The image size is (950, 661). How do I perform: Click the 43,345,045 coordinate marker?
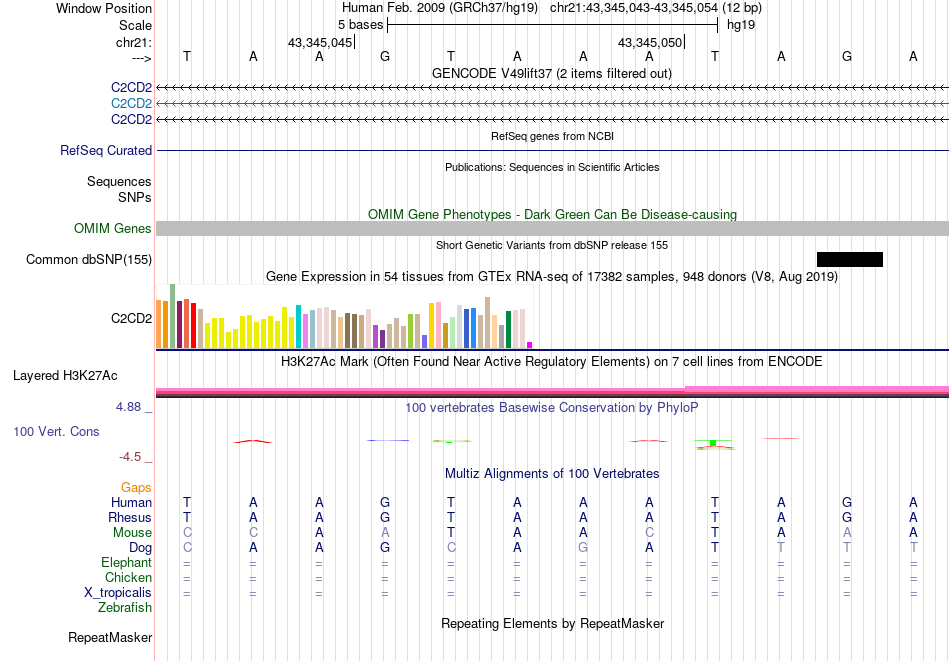click(320, 42)
